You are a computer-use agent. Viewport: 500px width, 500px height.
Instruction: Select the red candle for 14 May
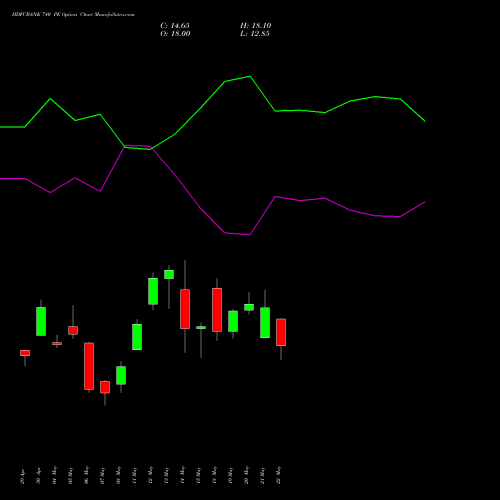(x=185, y=309)
